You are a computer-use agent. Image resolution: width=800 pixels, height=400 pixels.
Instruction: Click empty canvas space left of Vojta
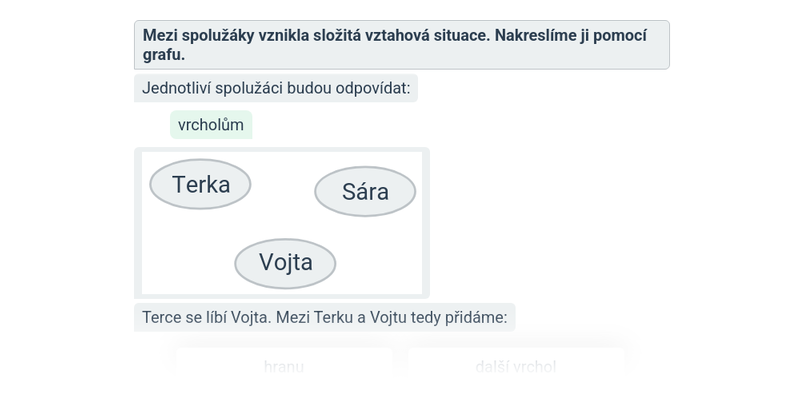(x=185, y=263)
